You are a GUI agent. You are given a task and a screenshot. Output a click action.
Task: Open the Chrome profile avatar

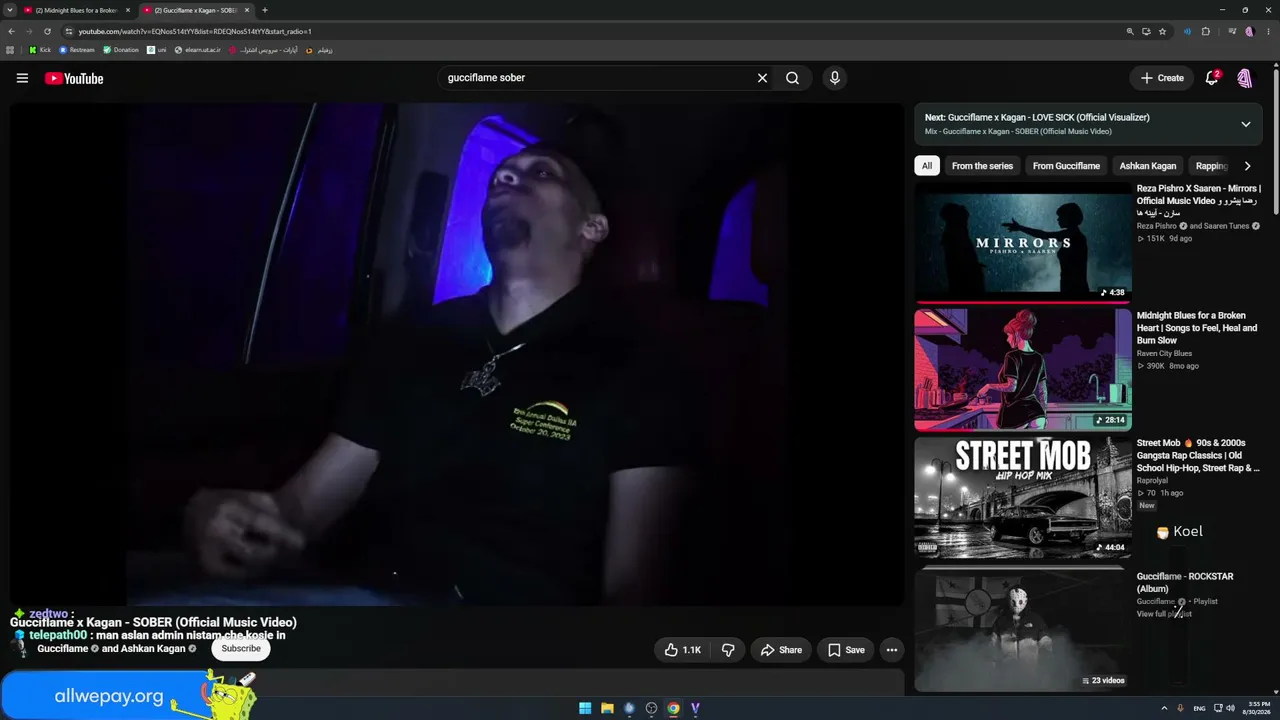click(1249, 31)
